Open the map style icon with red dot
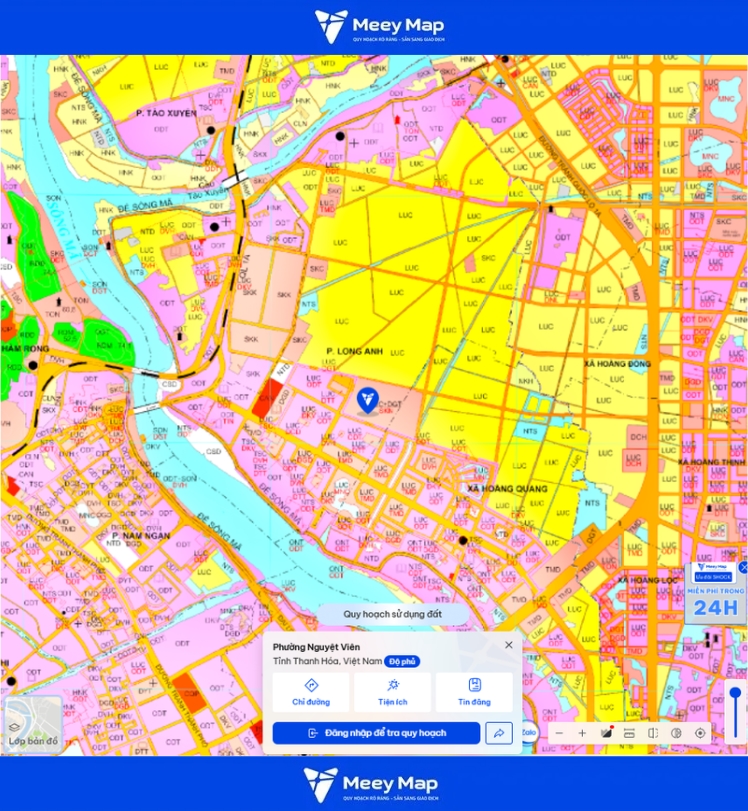Viewport: 748px width, 811px height. click(x=606, y=733)
